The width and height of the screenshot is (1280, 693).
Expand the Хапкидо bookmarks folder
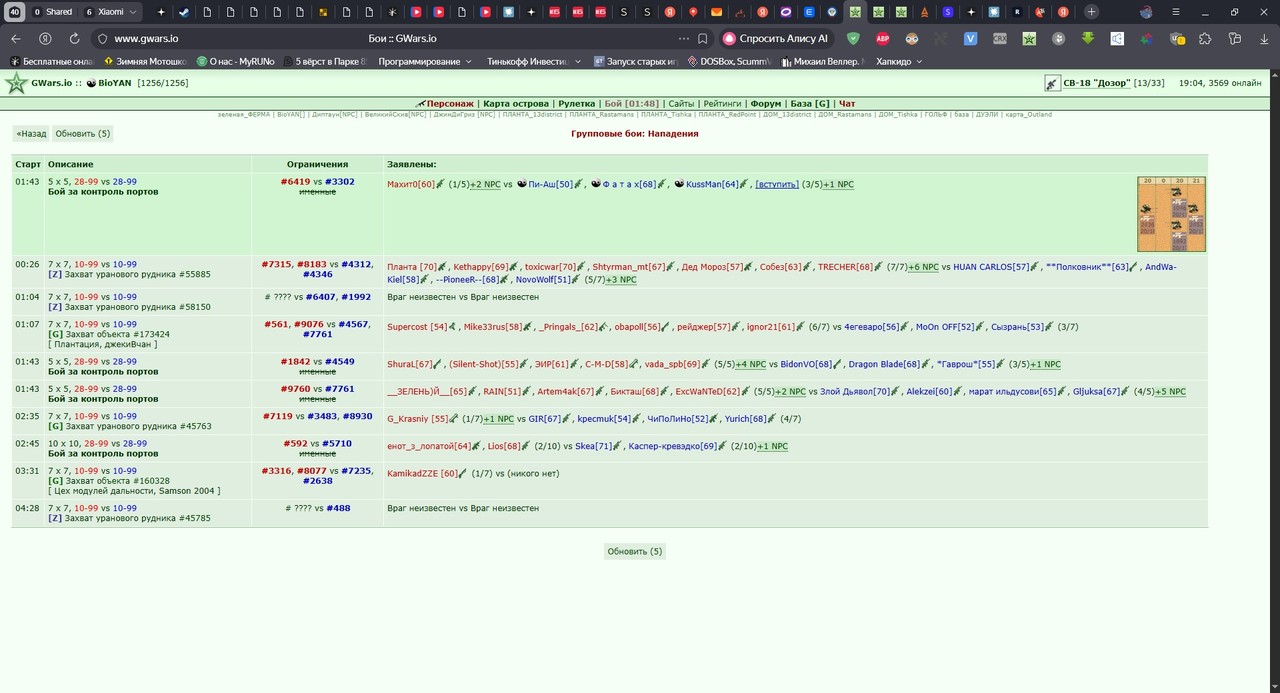[899, 61]
